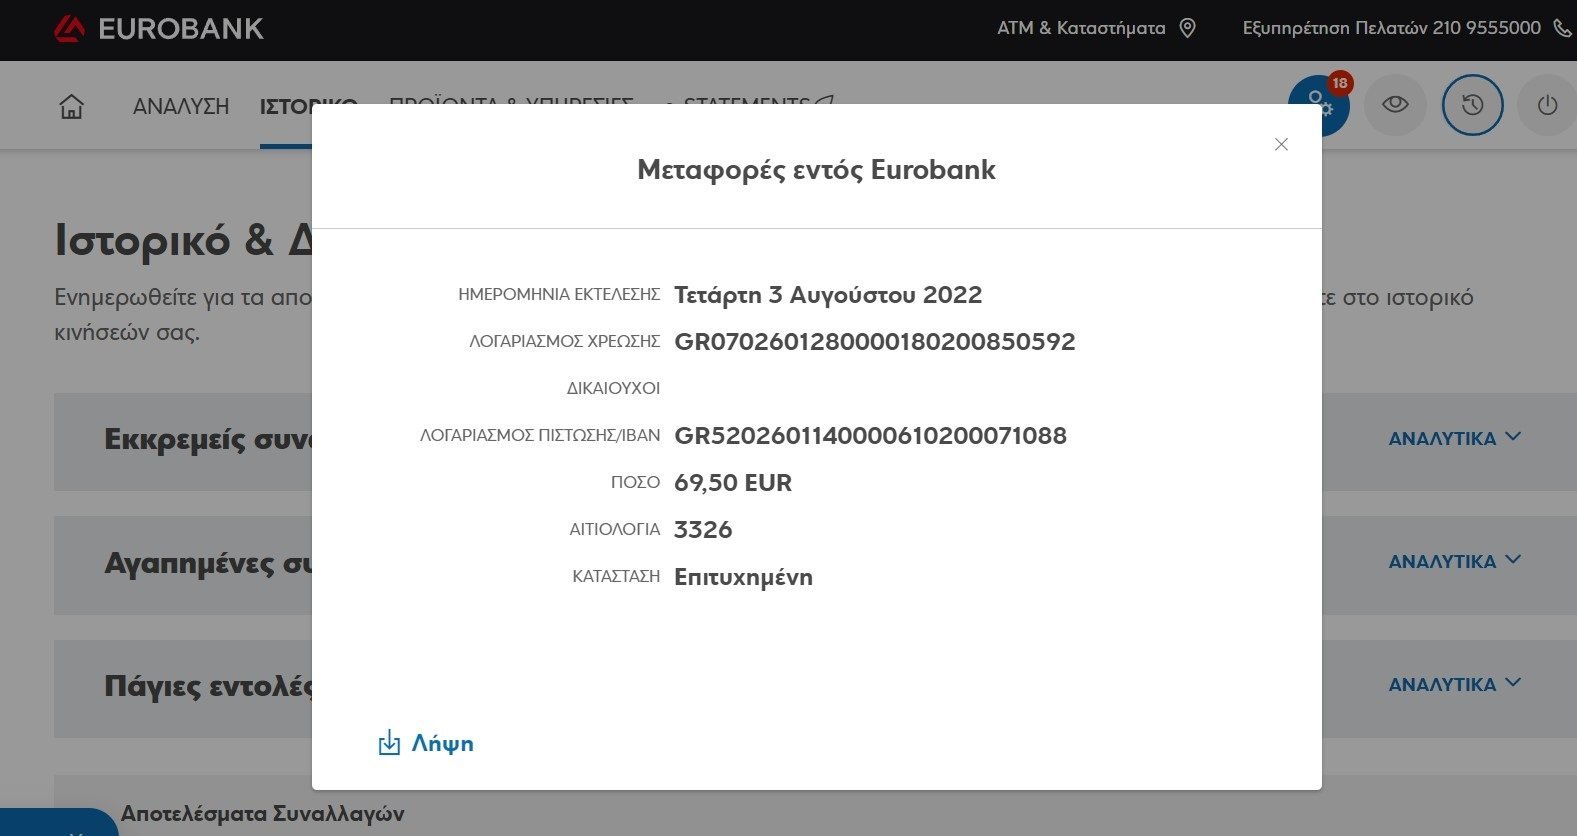This screenshot has width=1577, height=836.
Task: Click the ΚΑΤΑΣΤΑΣΗ label
Action: 616,577
